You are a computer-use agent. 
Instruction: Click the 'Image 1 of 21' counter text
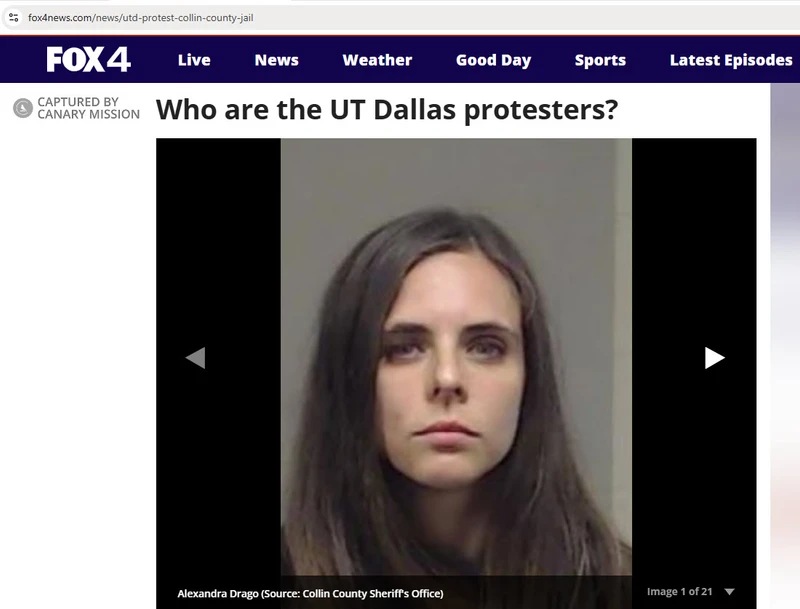pos(680,592)
